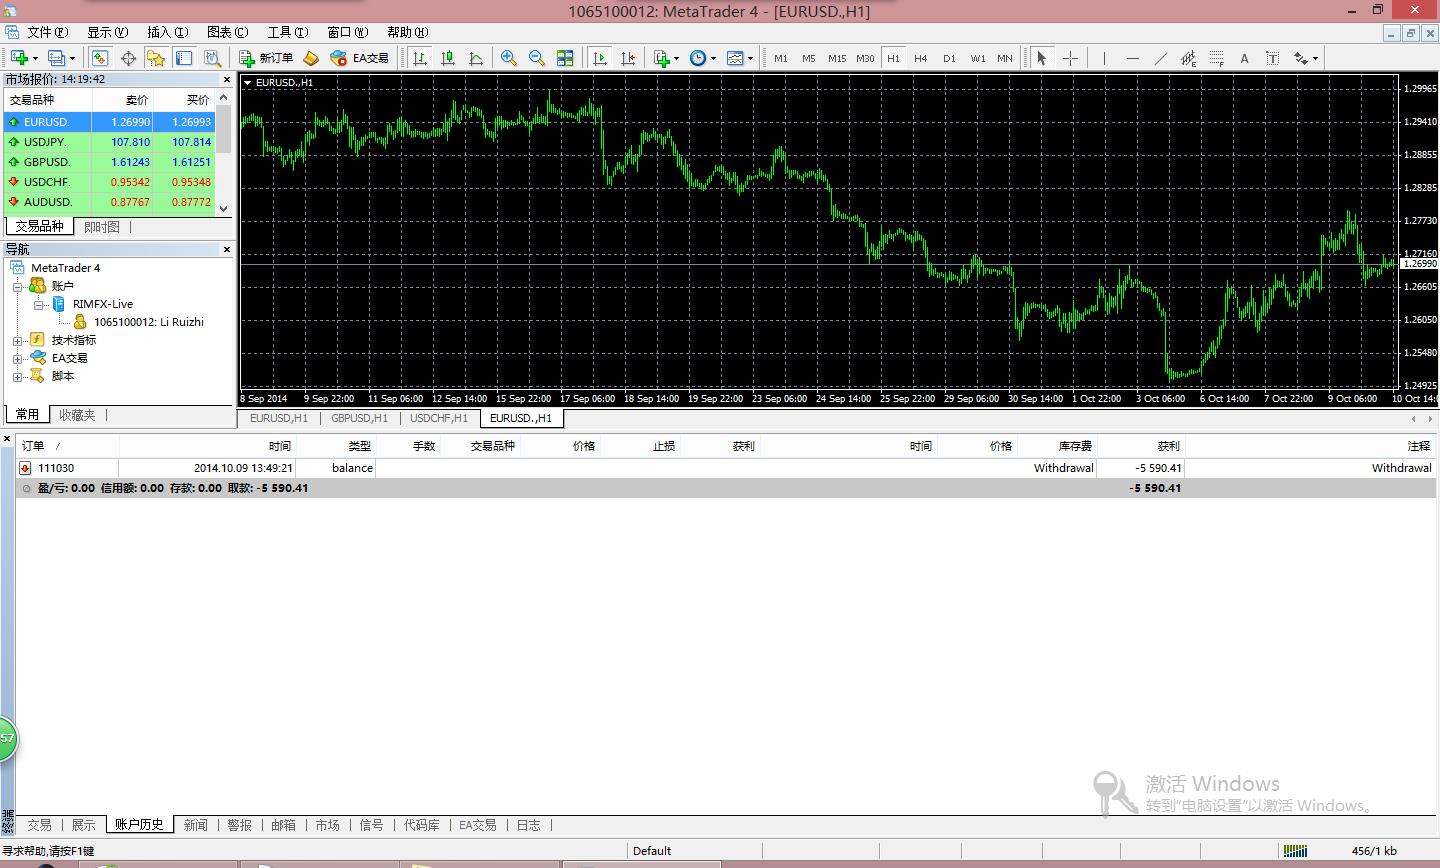This screenshot has width=1440, height=868.
Task: Open the 工具 menu
Action: coord(288,32)
